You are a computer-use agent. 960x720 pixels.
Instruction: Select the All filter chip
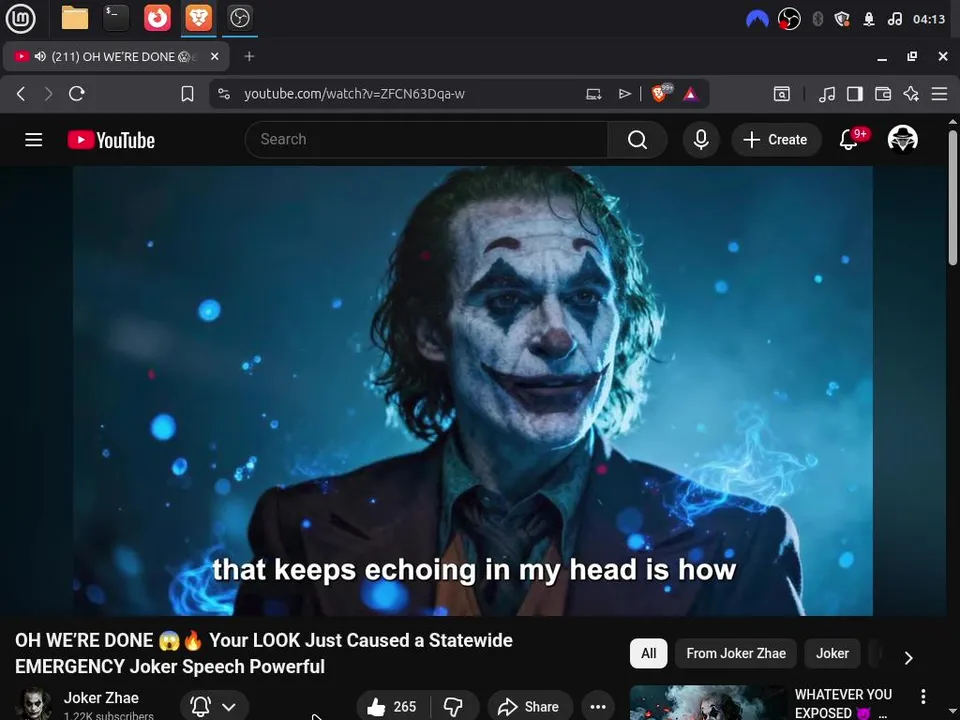tap(648, 653)
